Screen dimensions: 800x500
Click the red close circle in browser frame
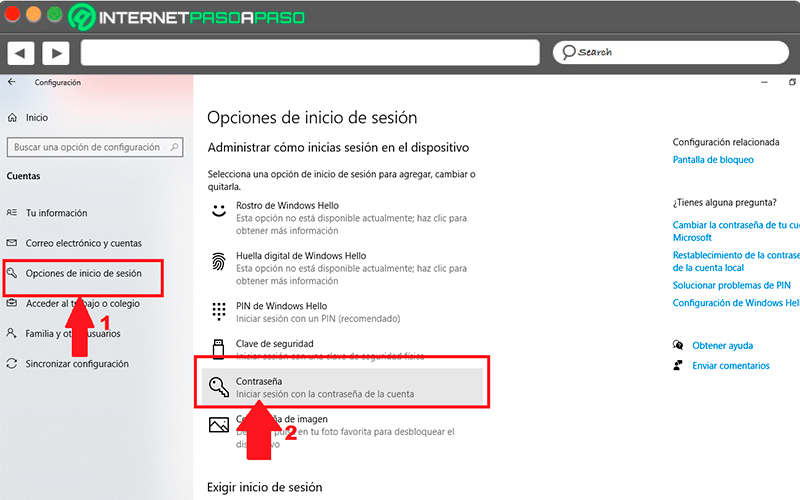point(13,14)
